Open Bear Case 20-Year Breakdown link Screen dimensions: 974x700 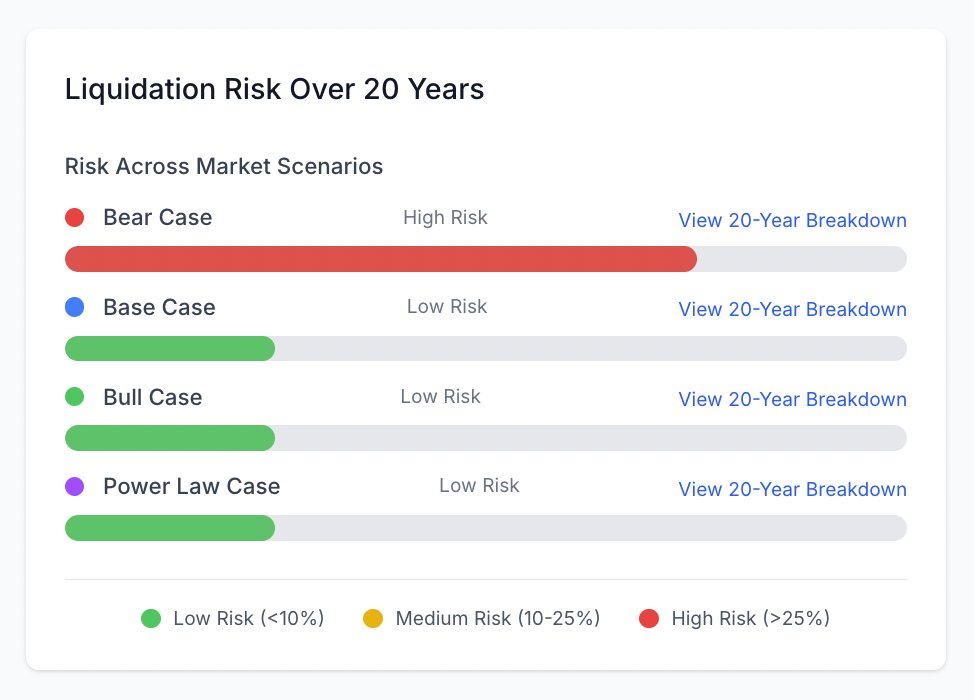[792, 220]
